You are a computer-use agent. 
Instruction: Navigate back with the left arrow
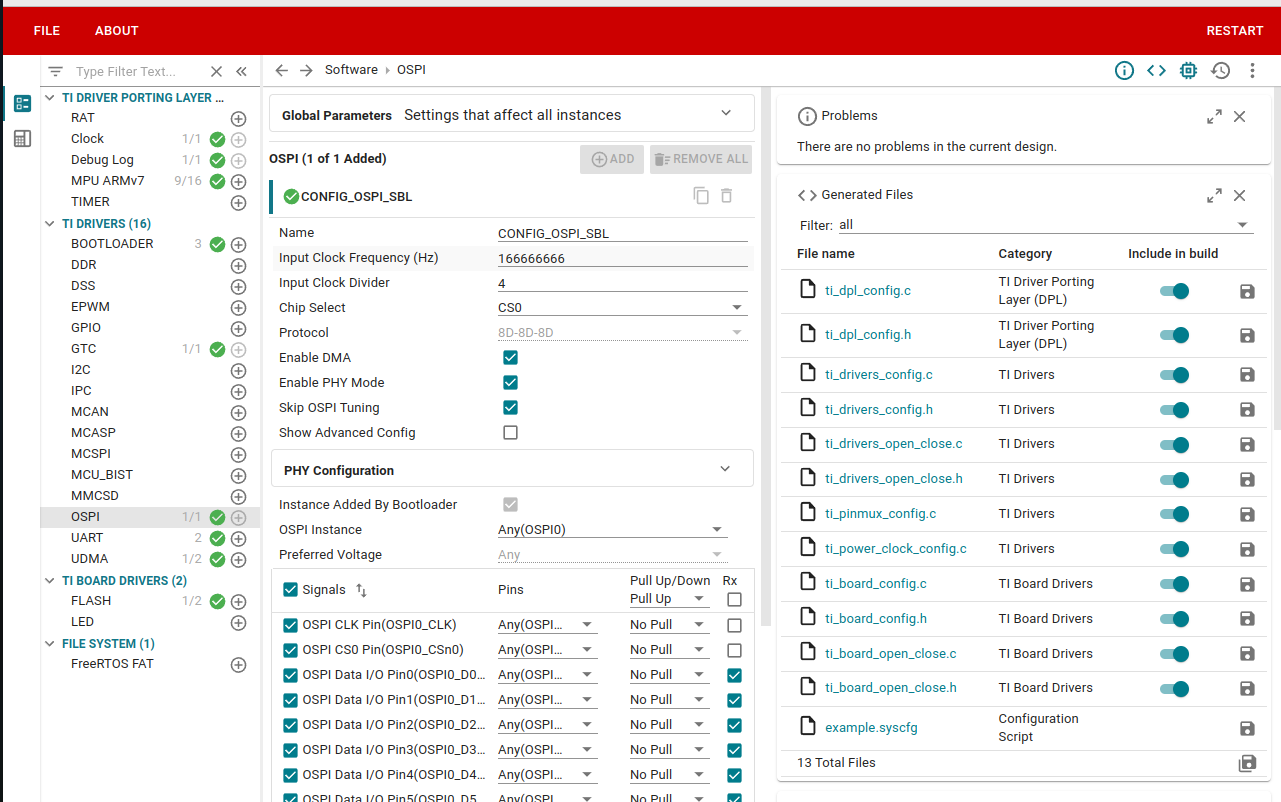coord(282,70)
